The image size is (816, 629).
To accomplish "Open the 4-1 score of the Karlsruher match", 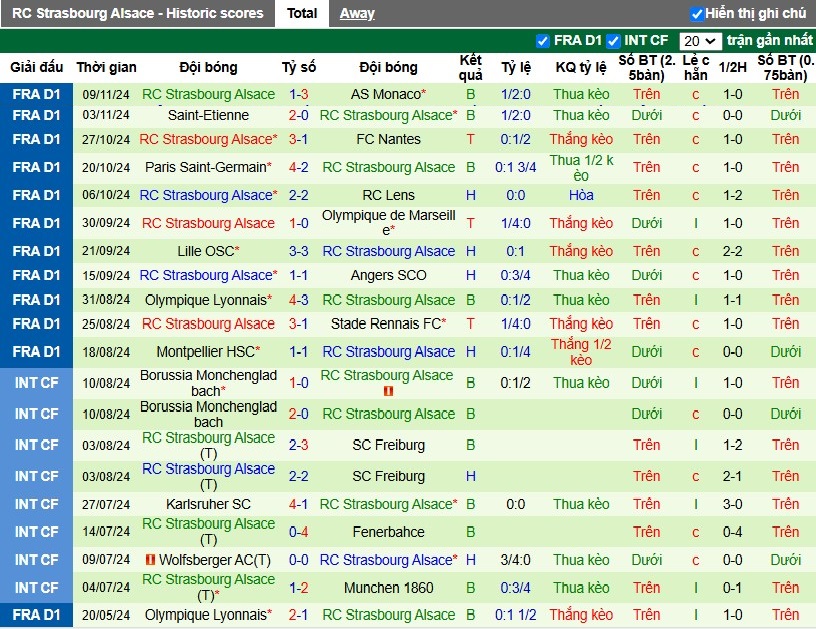I will (299, 504).
